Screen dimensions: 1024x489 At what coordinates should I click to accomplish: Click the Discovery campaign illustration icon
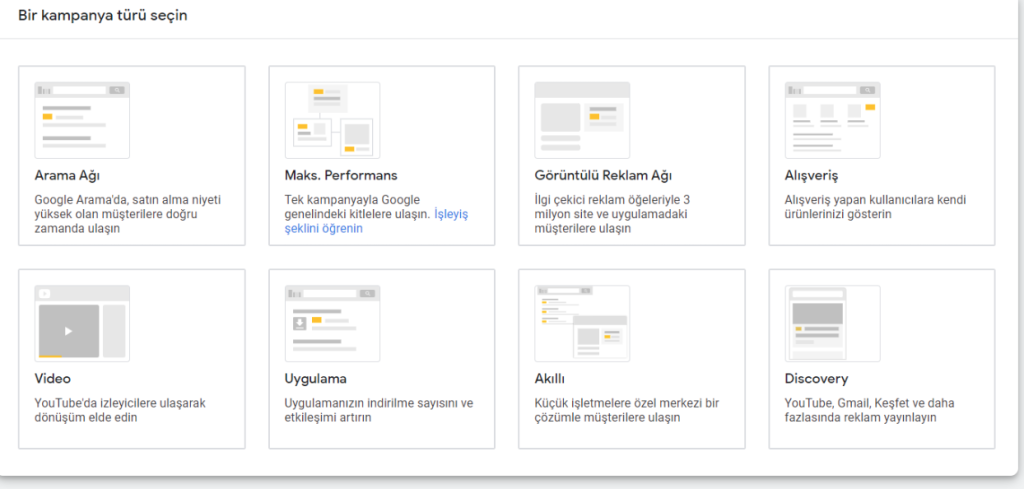pyautogui.click(x=832, y=323)
